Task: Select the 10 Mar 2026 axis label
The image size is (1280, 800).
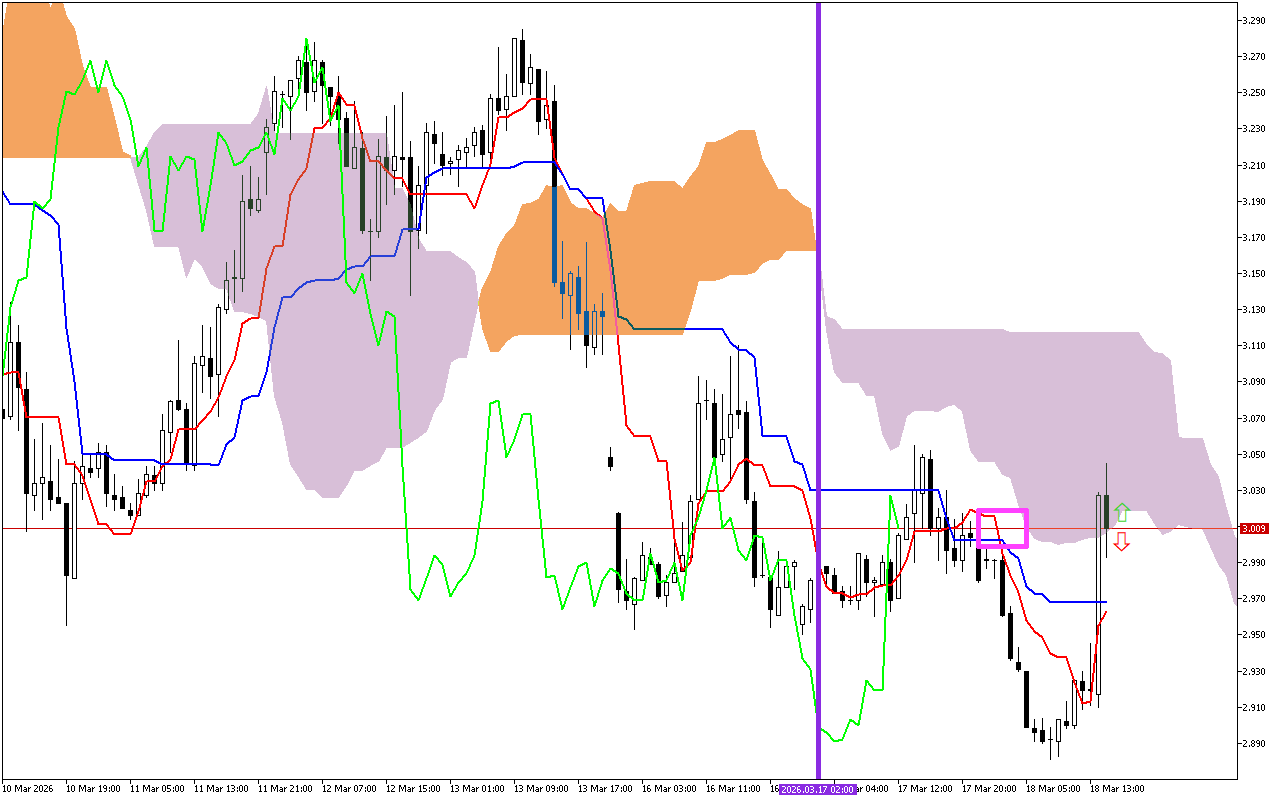Action: (x=27, y=787)
